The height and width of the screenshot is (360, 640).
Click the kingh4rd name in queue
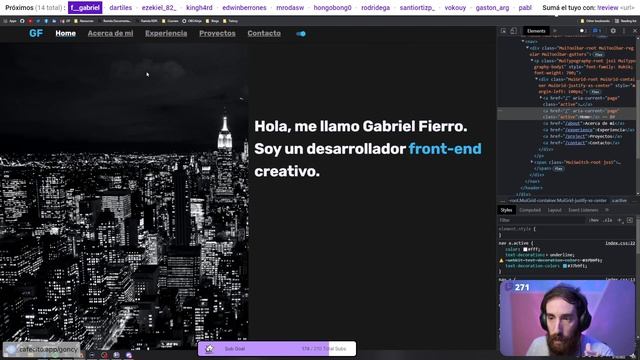point(199,8)
